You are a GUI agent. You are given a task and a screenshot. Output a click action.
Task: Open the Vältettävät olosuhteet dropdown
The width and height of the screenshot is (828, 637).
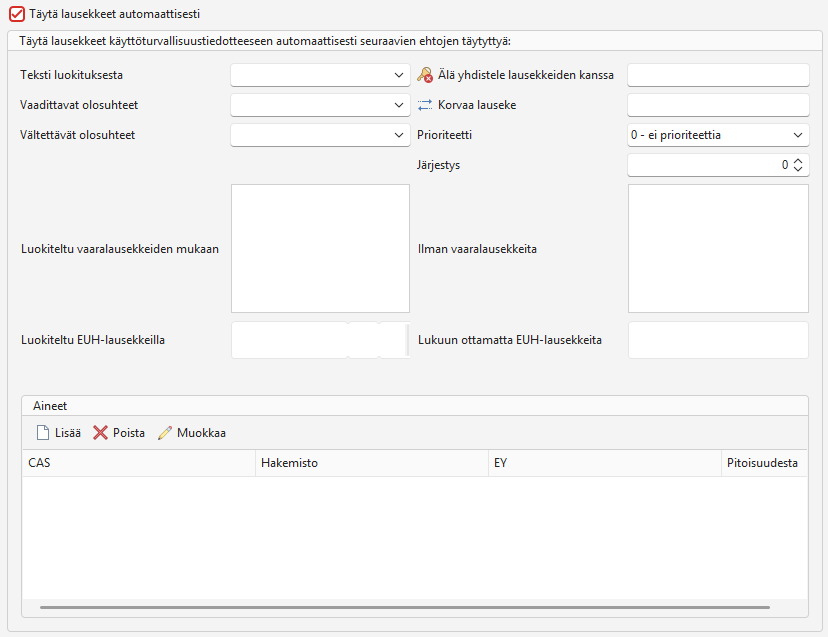pos(320,135)
